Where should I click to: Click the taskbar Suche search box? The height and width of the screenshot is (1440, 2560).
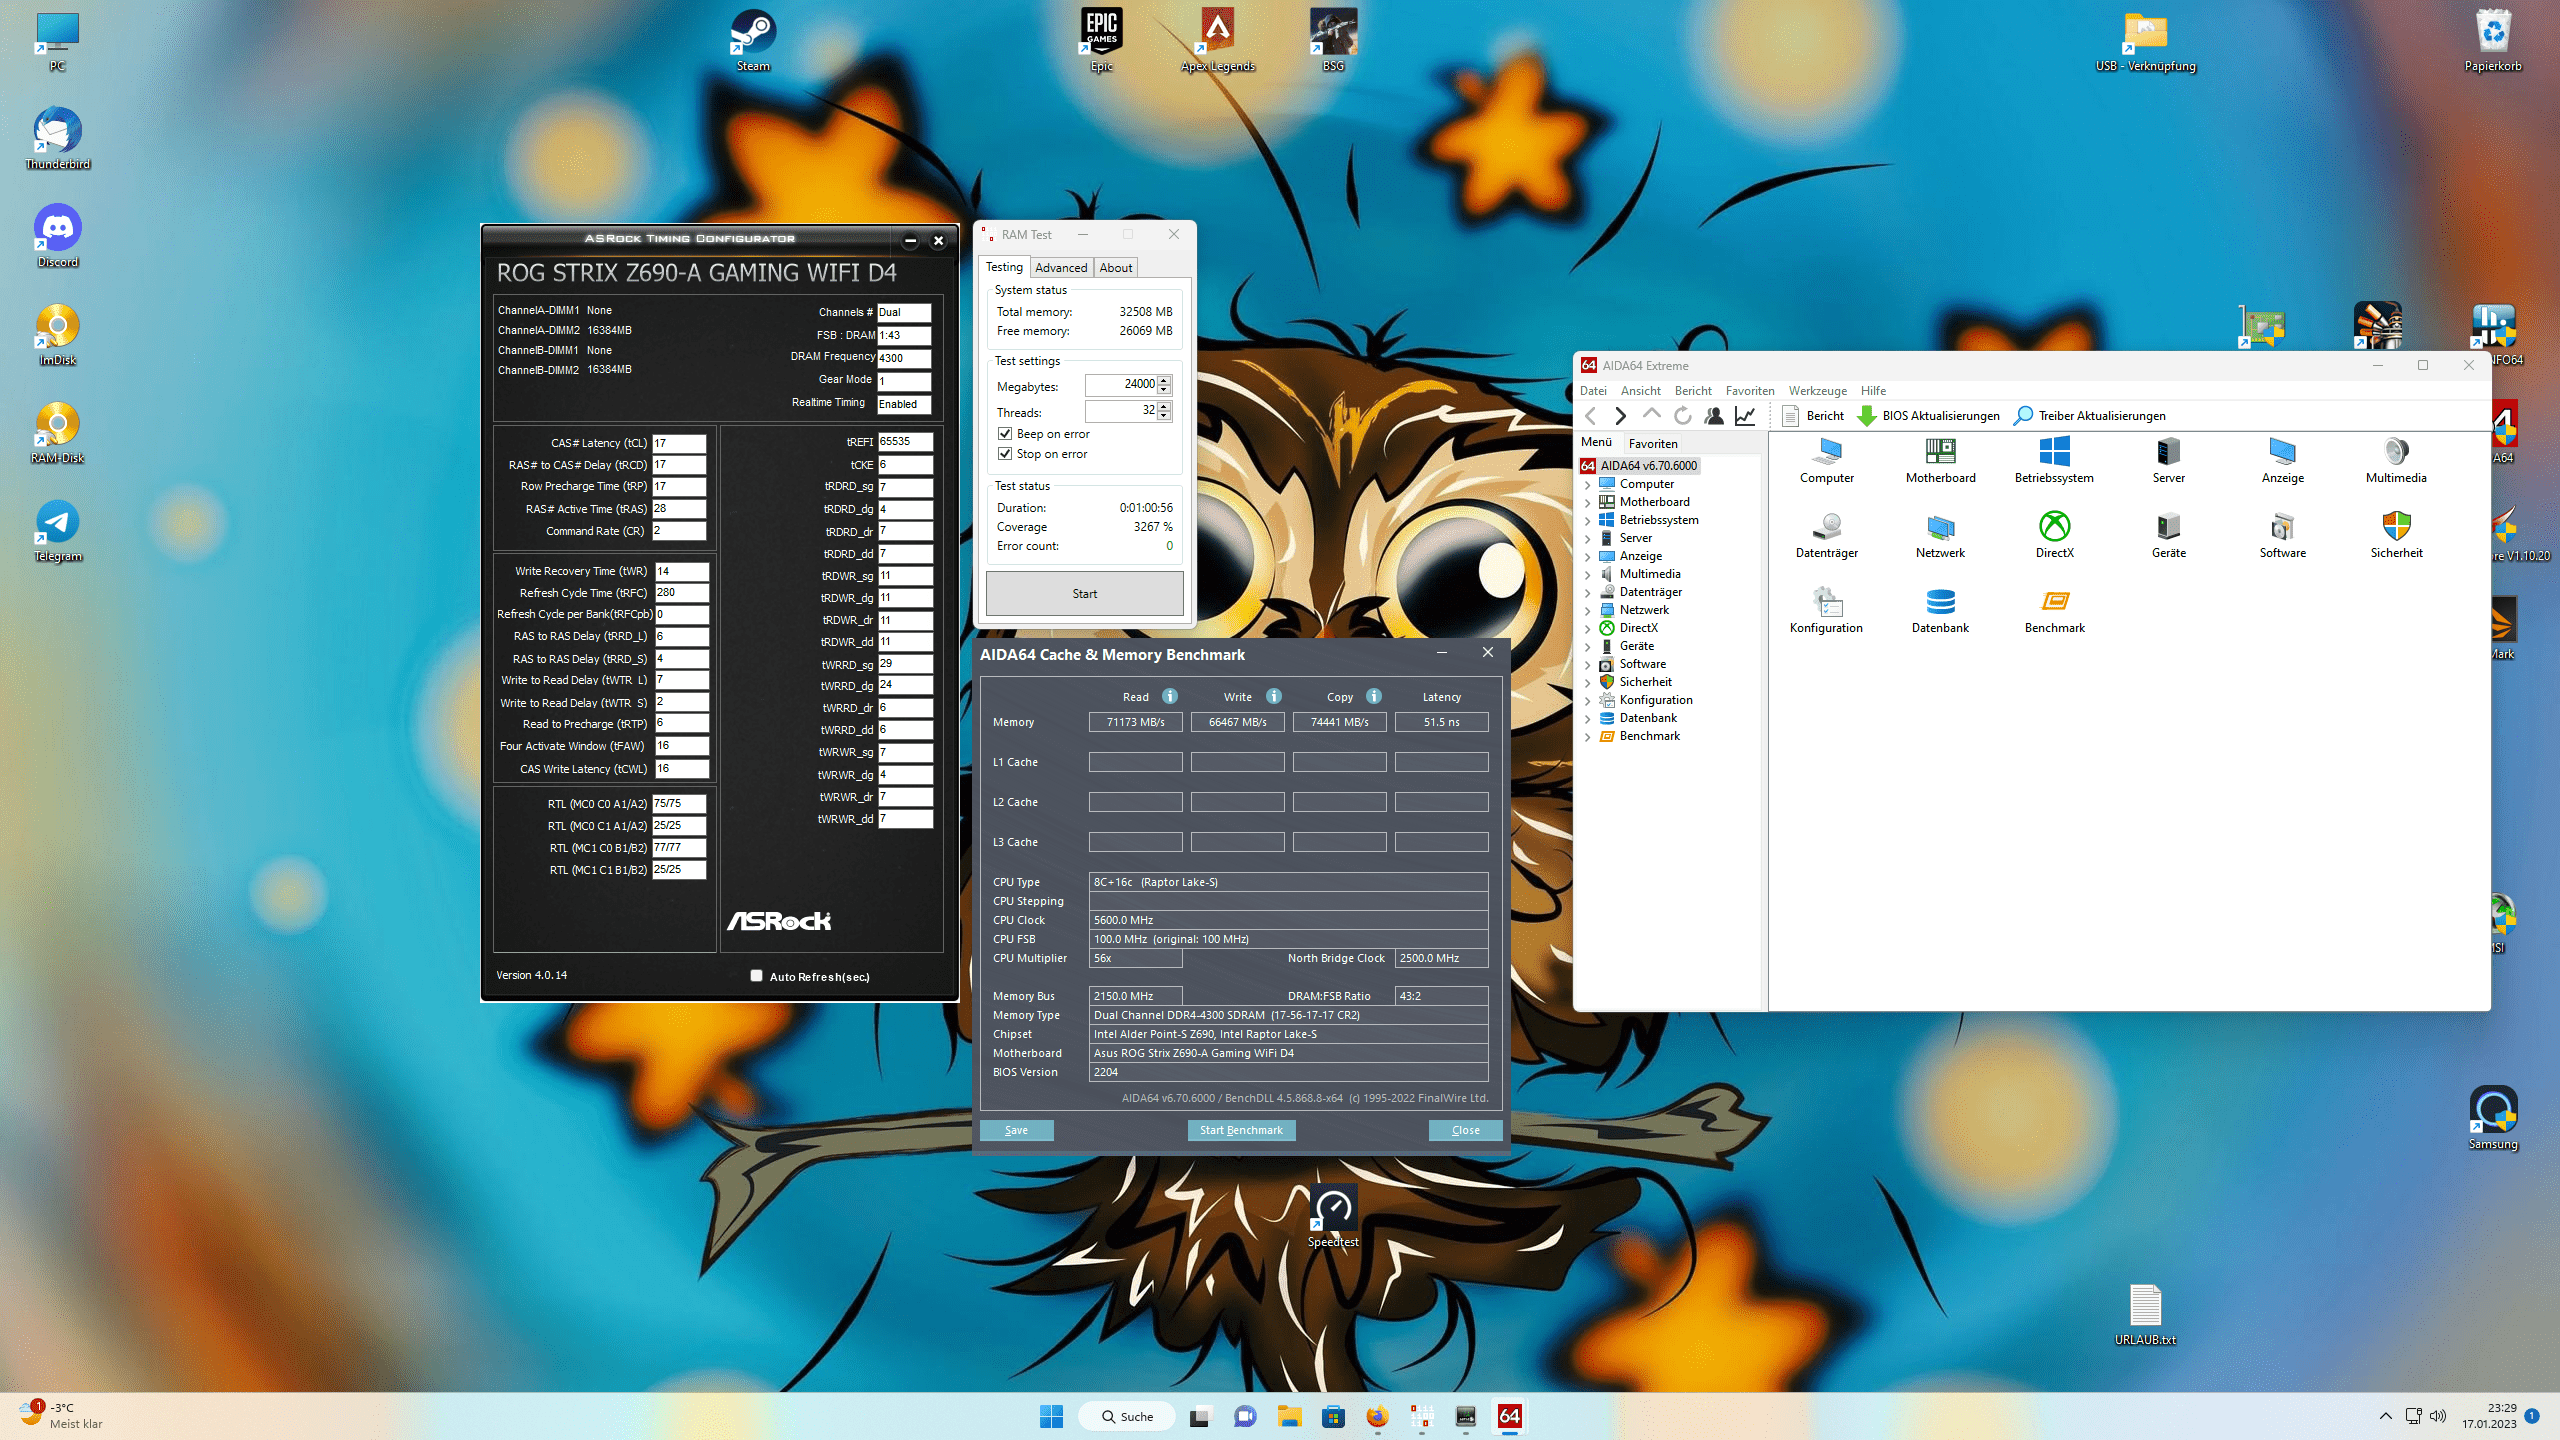point(1127,1416)
